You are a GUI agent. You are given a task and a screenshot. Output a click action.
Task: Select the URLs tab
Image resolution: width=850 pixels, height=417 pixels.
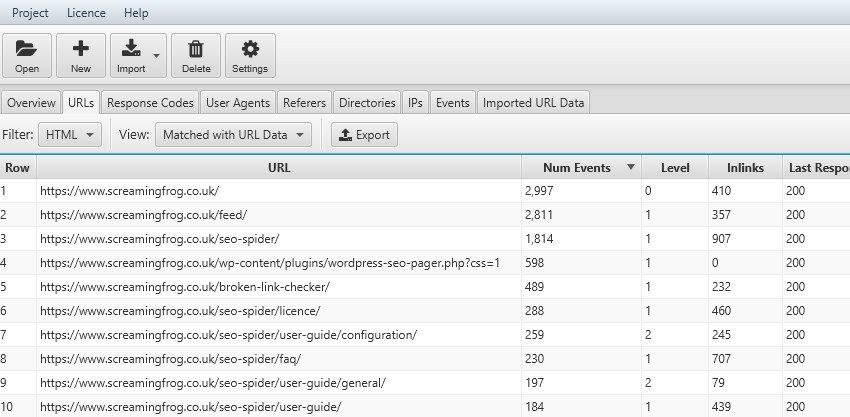coord(81,102)
